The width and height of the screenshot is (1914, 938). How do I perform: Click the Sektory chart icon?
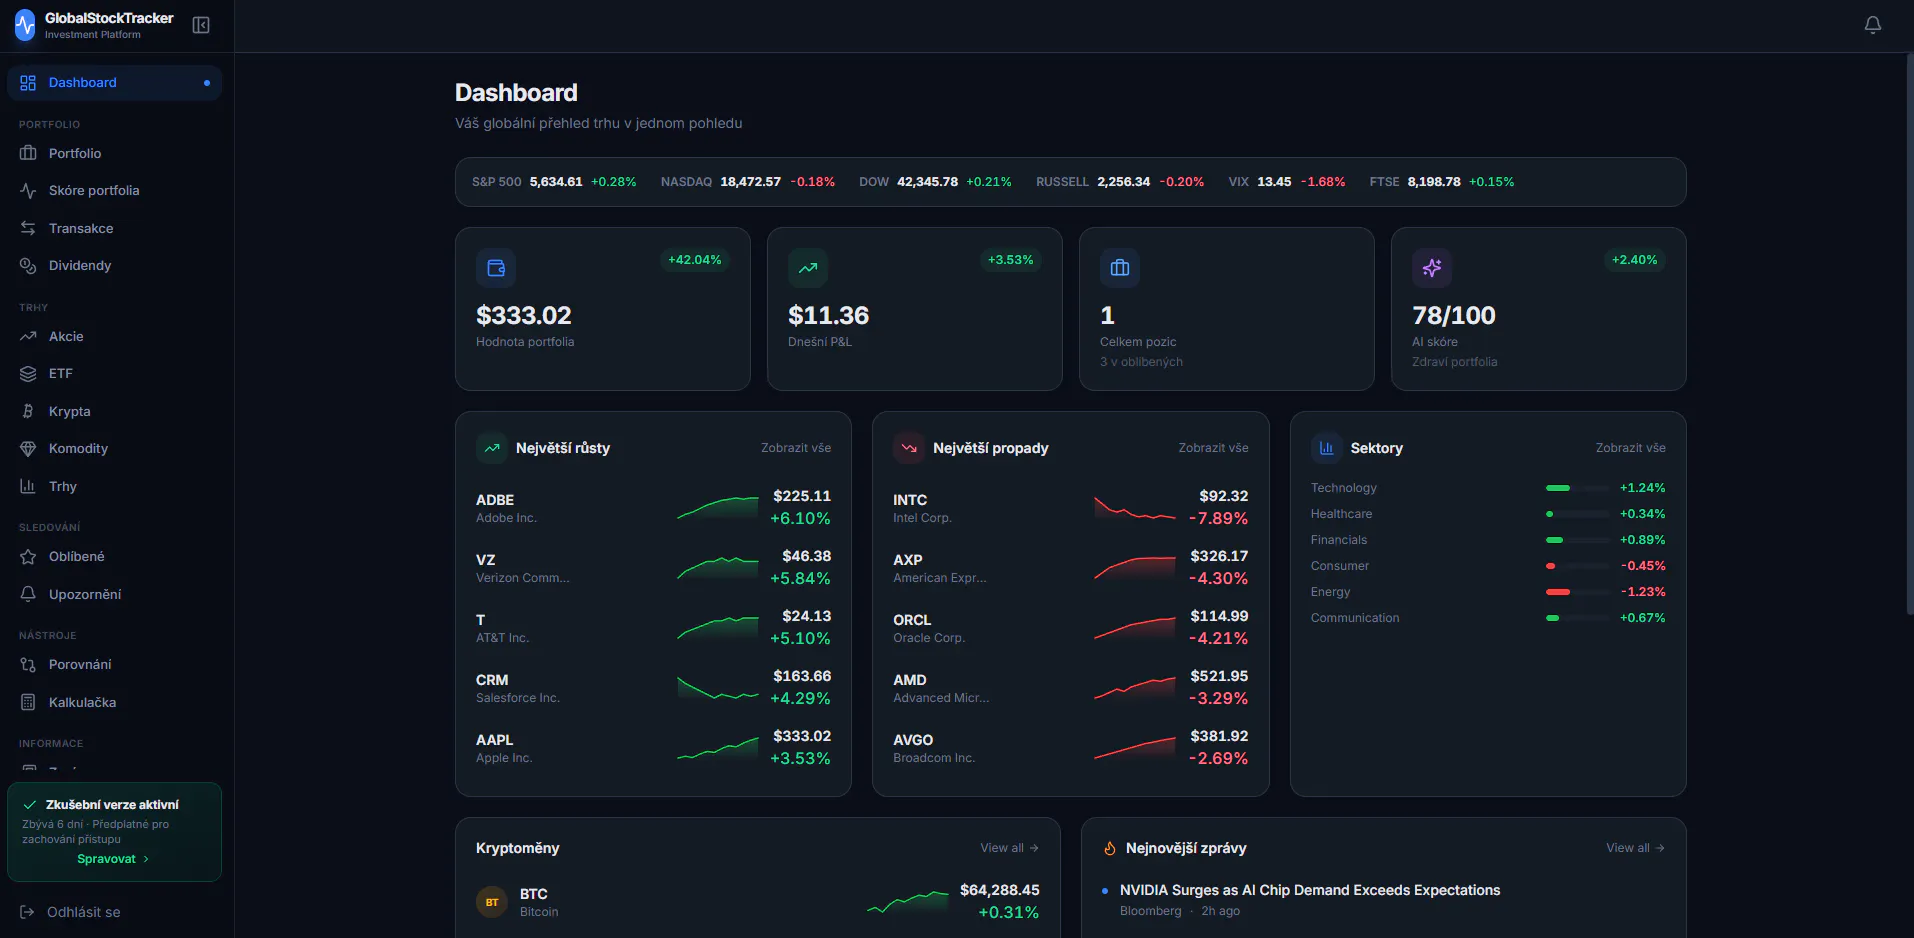1327,448
